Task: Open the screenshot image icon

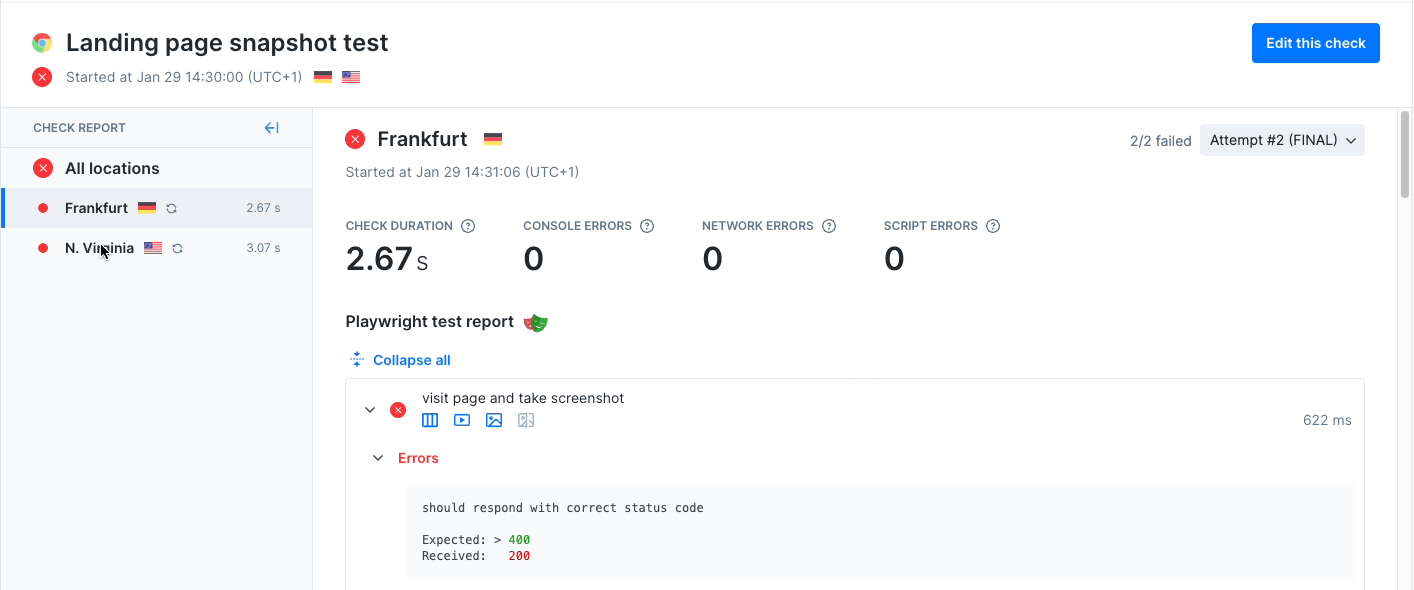Action: pyautogui.click(x=494, y=421)
